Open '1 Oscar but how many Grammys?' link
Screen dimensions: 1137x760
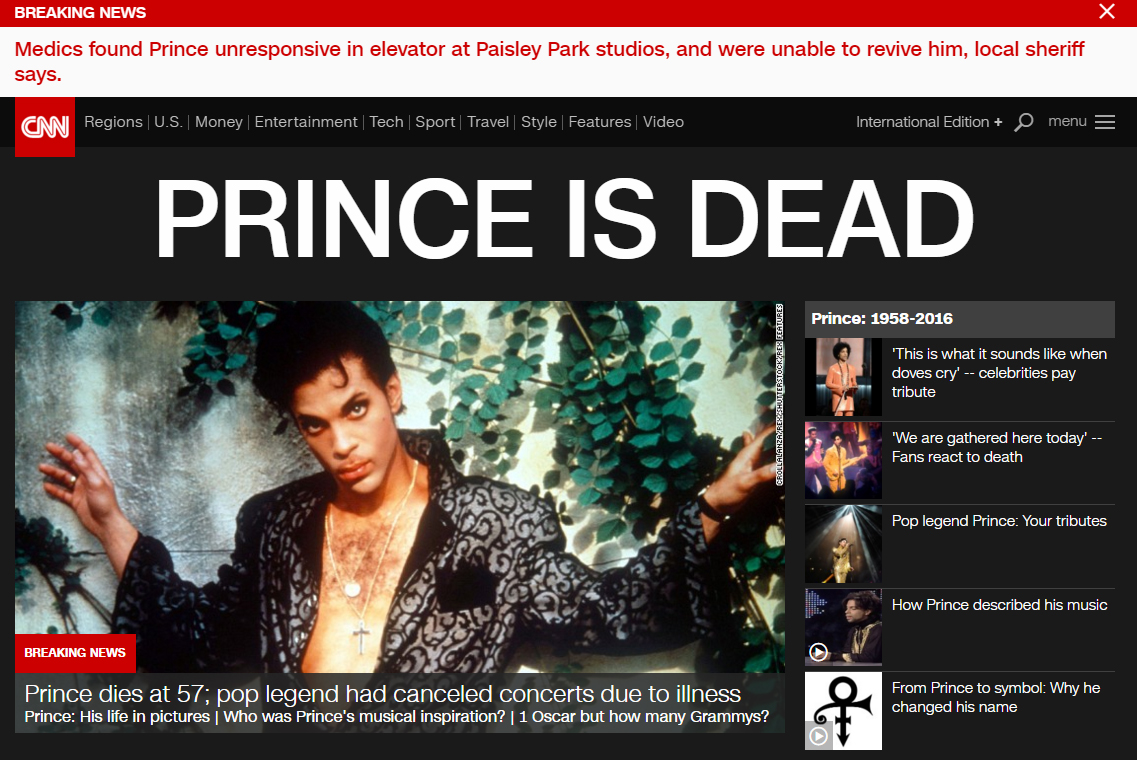644,716
